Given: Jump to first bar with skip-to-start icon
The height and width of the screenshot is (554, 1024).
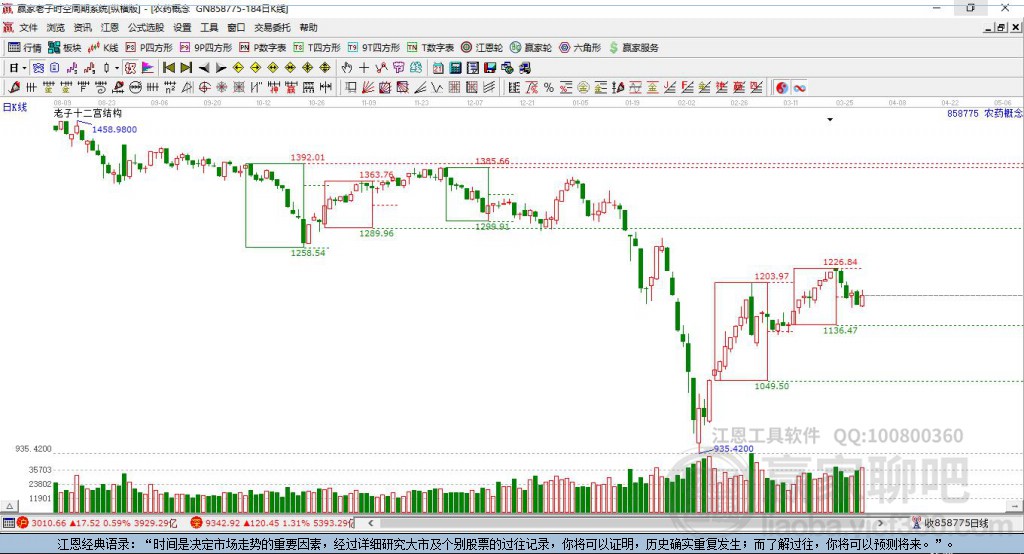Looking at the screenshot, I should tap(169, 68).
